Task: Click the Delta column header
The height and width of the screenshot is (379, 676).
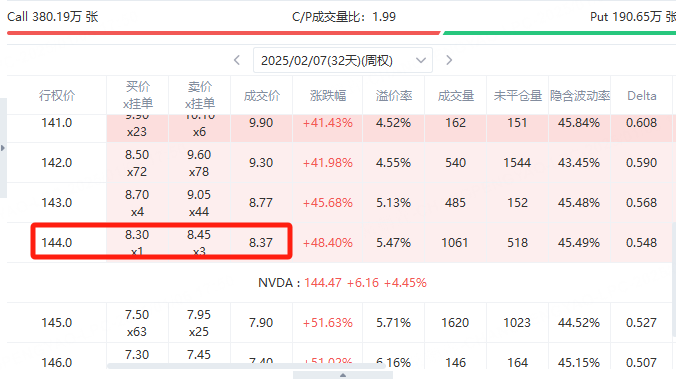Action: coord(642,96)
